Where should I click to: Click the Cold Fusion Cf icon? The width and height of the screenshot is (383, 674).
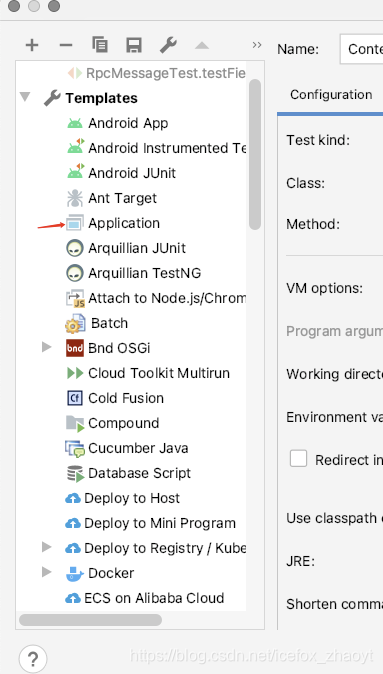(75, 398)
